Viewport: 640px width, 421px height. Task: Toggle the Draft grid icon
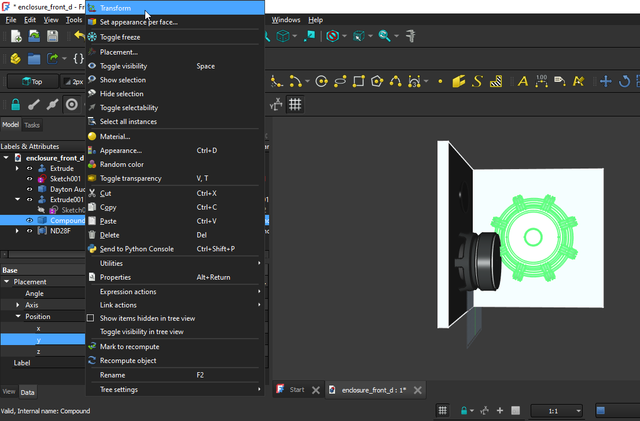[x=295, y=105]
